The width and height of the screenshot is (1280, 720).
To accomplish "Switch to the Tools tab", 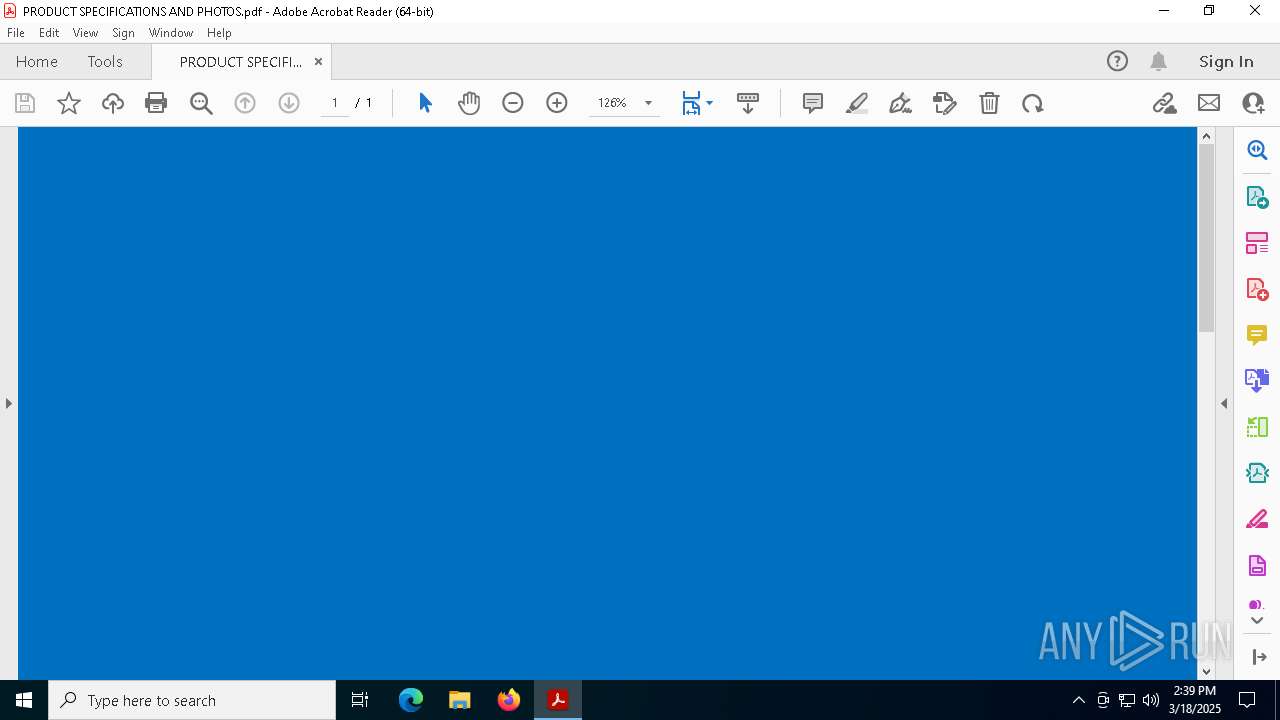I will point(105,61).
